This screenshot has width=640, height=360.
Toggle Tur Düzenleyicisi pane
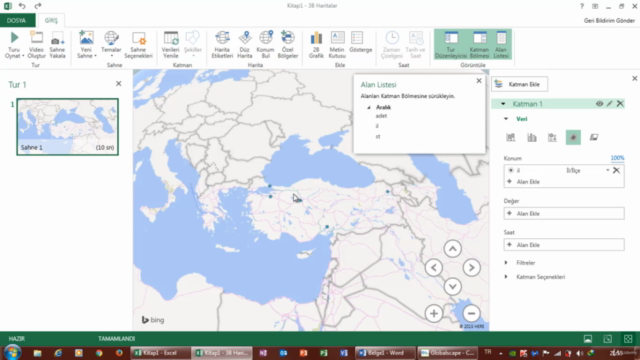(x=451, y=44)
